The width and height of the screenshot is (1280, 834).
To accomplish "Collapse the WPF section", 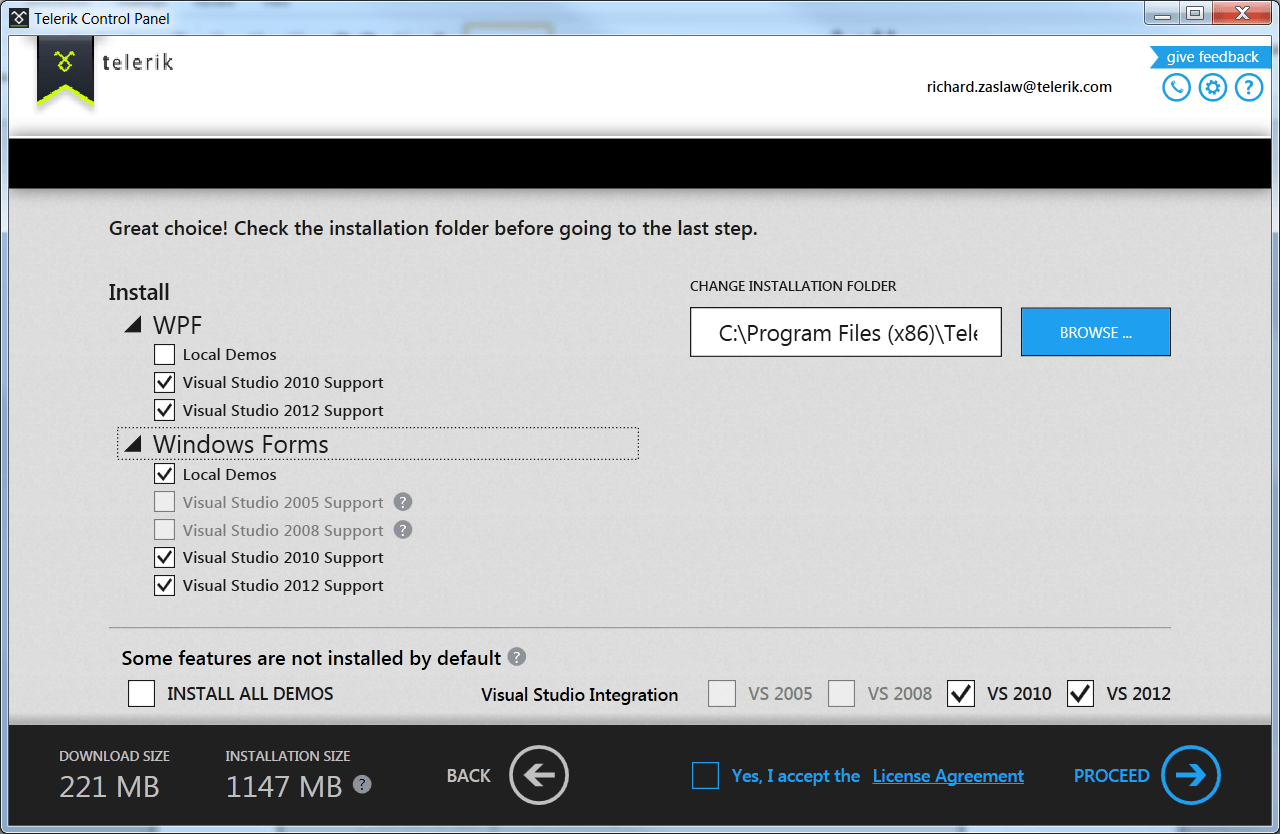I will [132, 325].
